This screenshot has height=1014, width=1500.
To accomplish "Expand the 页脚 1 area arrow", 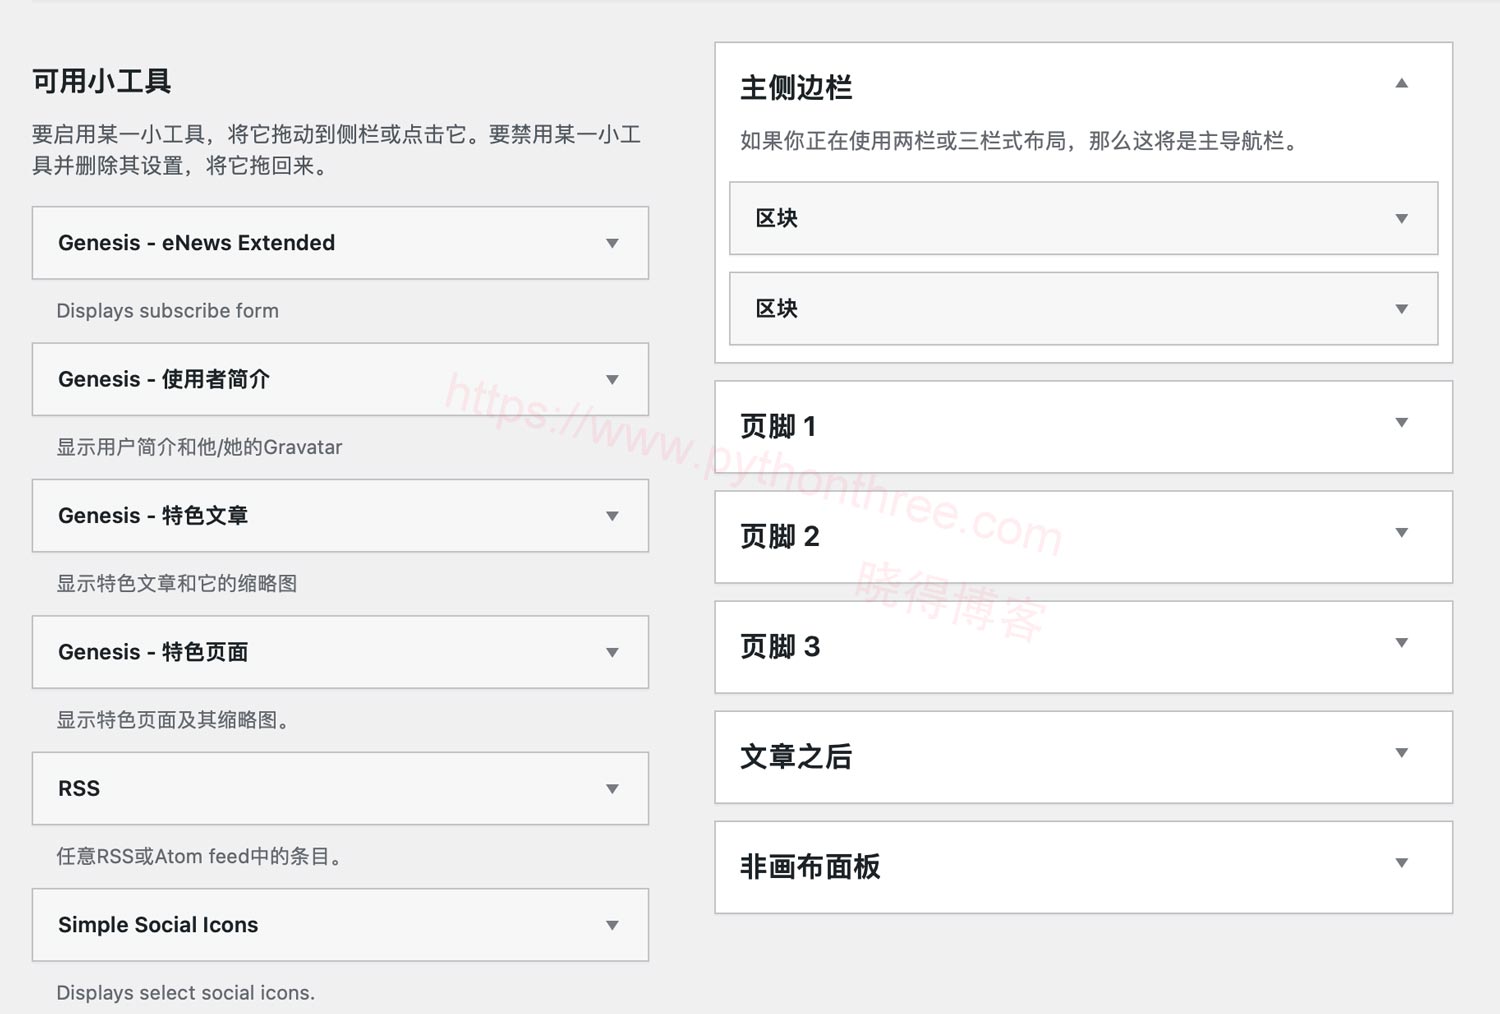I will point(1402,422).
